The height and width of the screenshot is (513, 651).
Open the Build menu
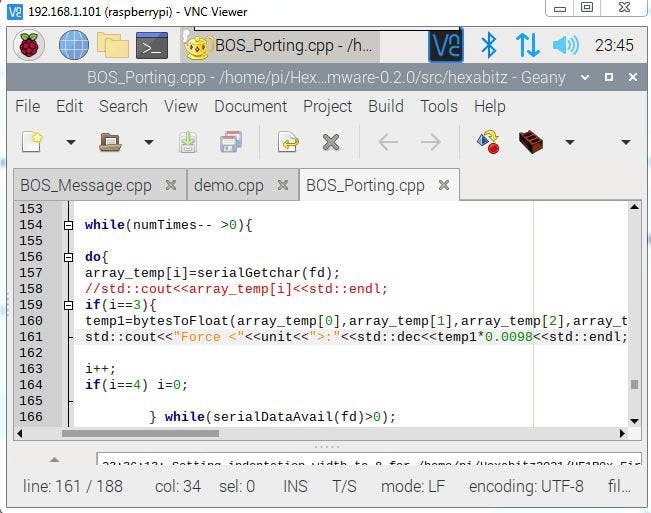click(385, 106)
